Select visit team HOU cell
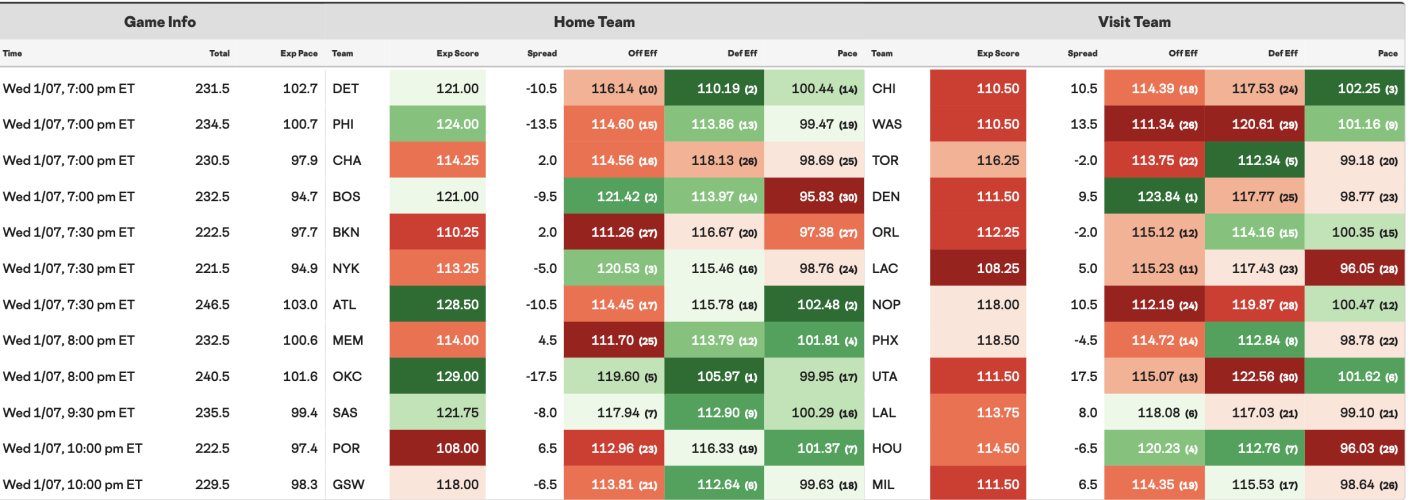This screenshot has height=500, width=1420. (886, 448)
